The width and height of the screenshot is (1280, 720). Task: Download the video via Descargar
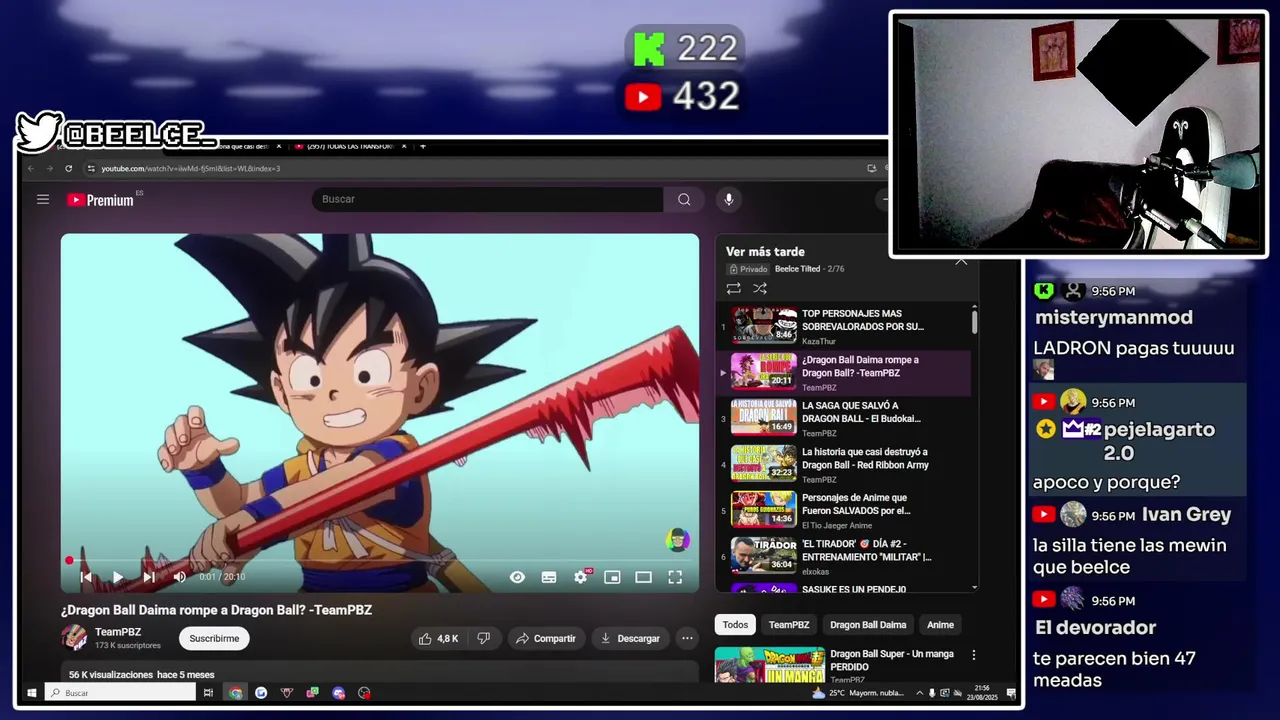click(x=630, y=638)
